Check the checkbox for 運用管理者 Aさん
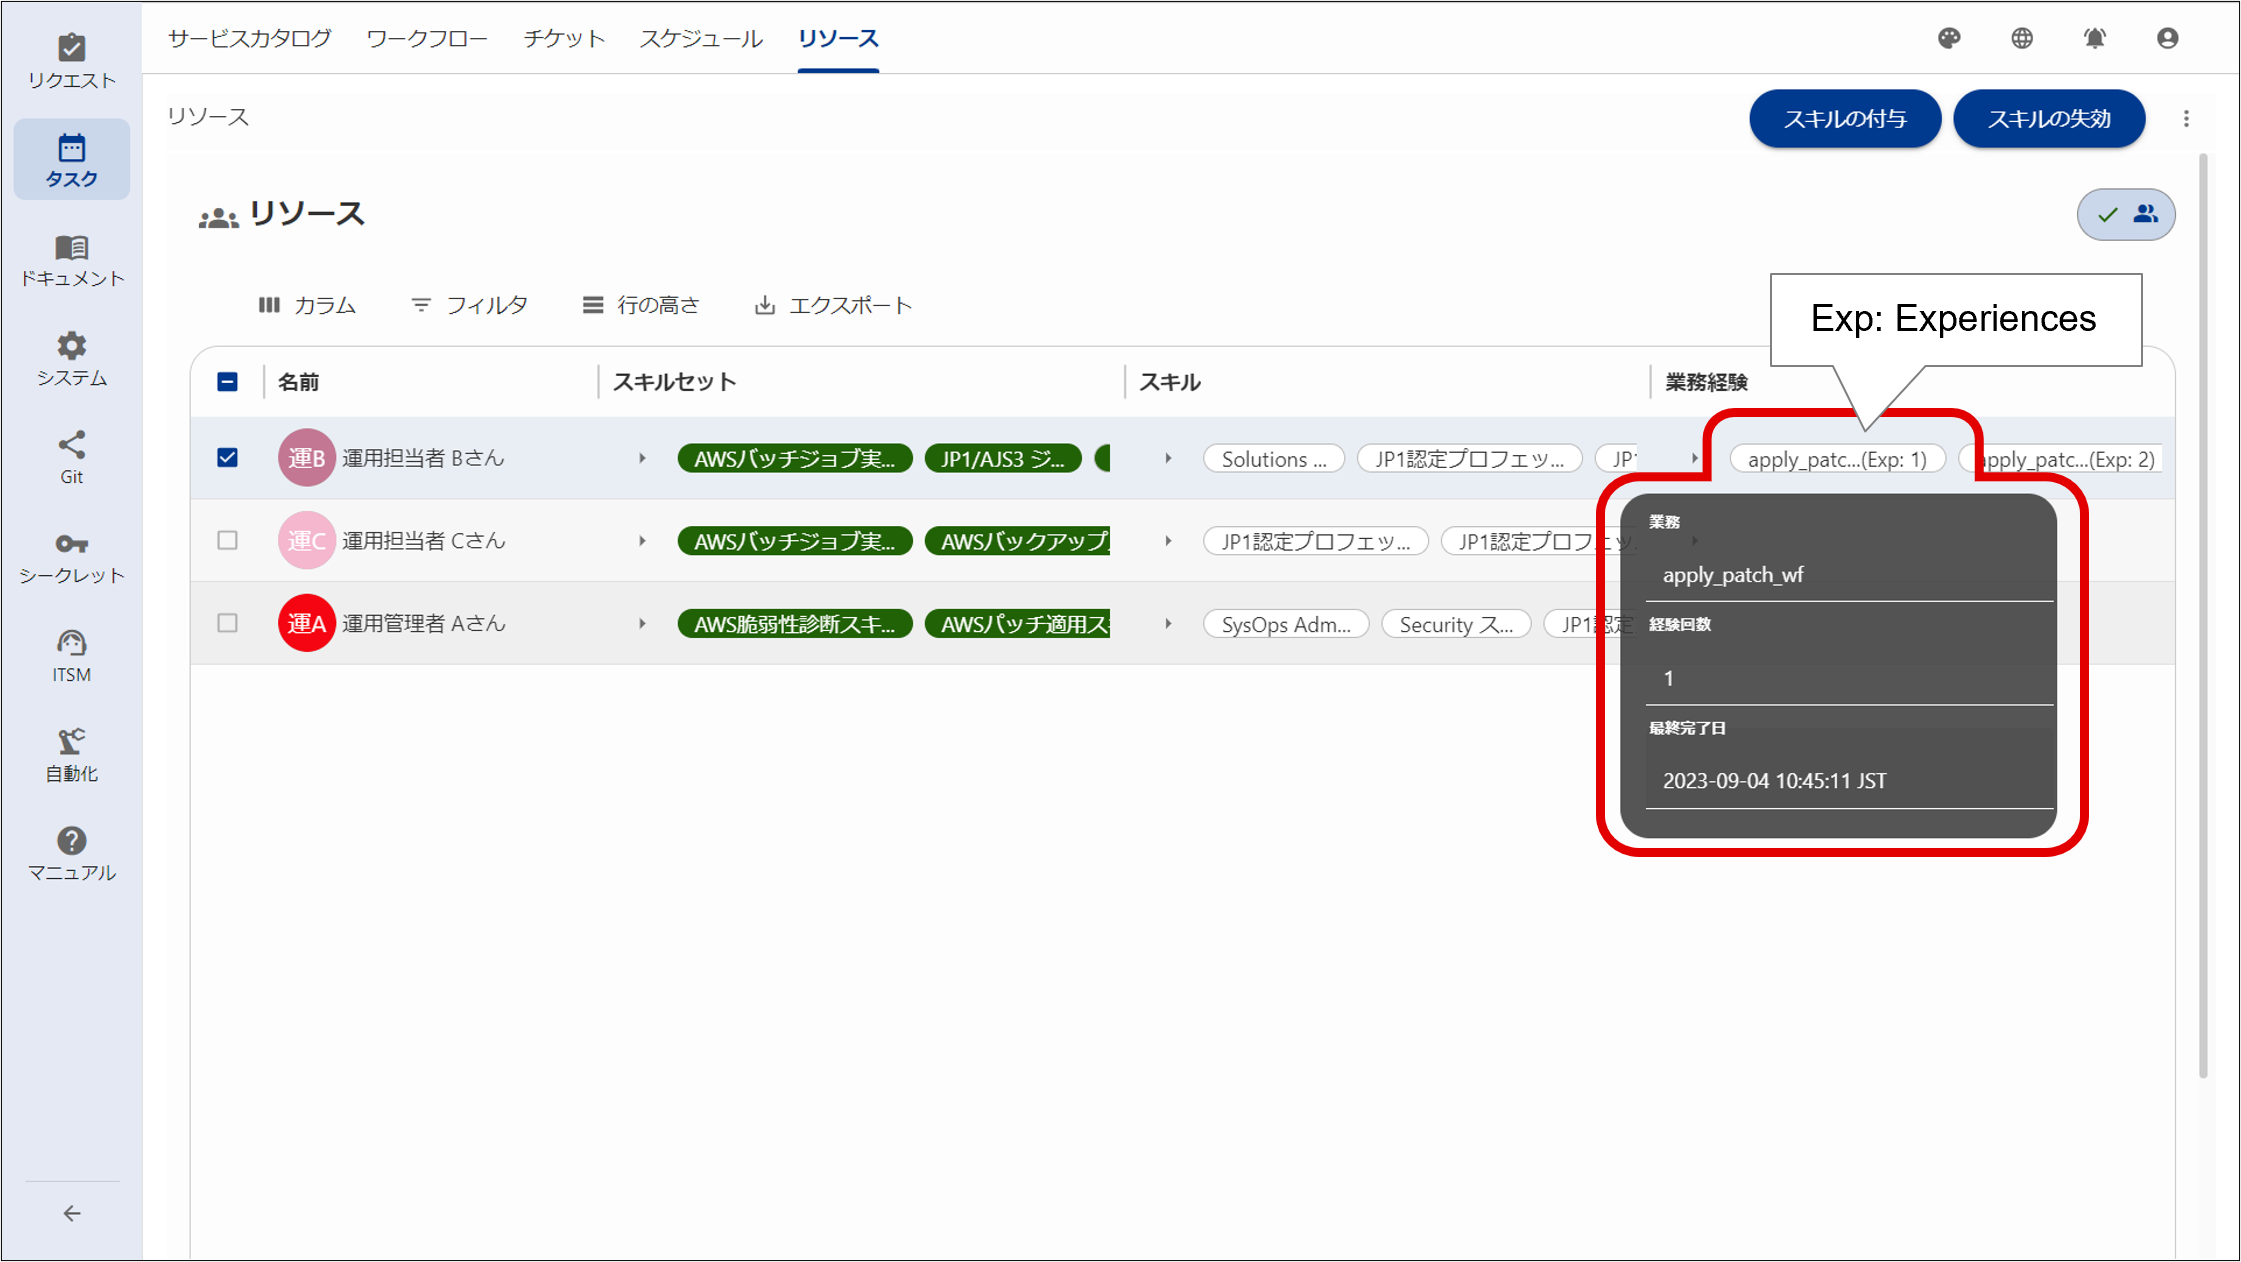This screenshot has width=2241, height=1262. tap(227, 623)
